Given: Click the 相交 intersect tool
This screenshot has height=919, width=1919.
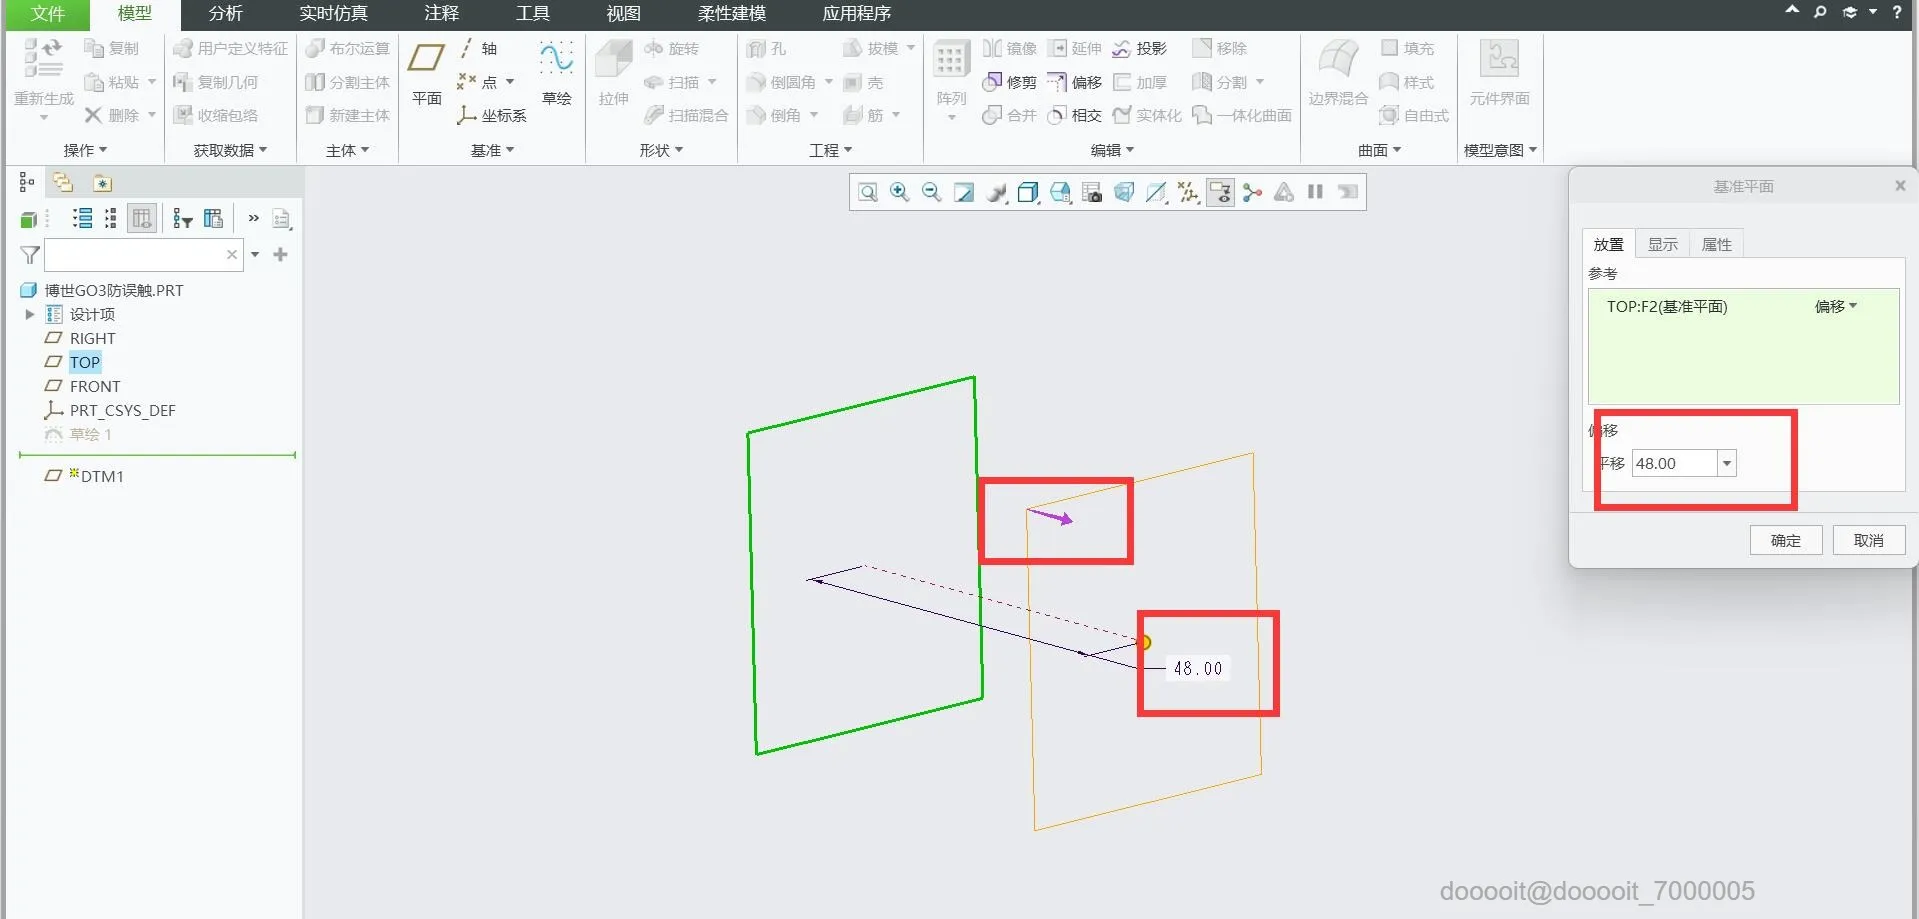Looking at the screenshot, I should (1074, 115).
